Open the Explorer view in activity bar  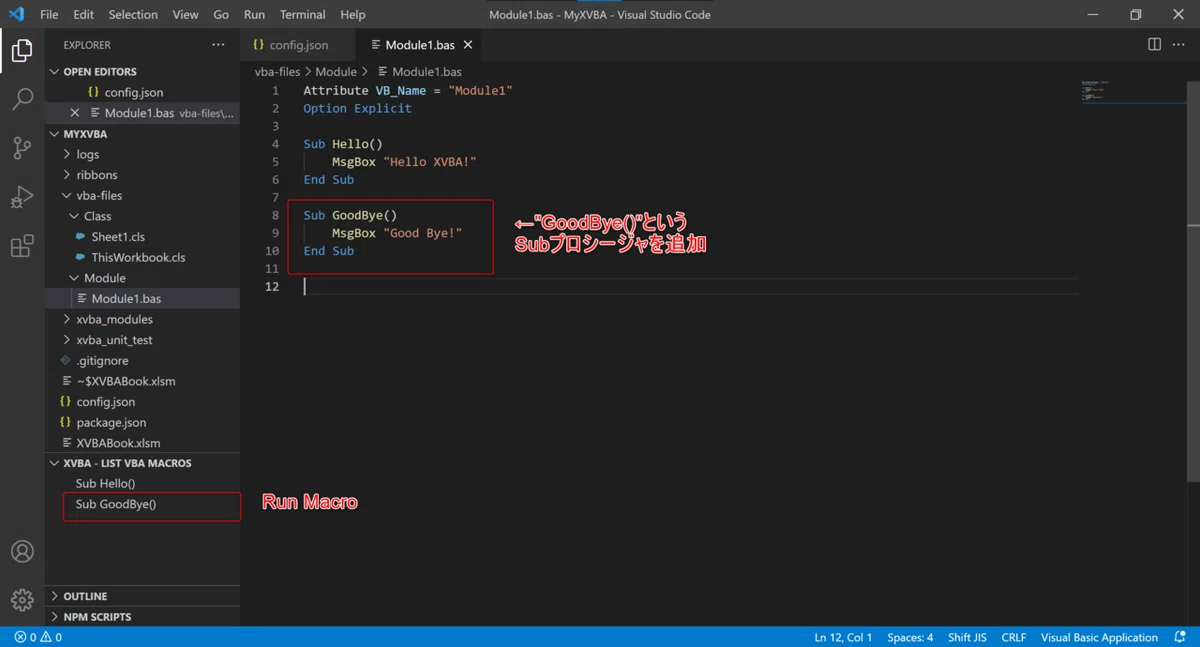(22, 50)
